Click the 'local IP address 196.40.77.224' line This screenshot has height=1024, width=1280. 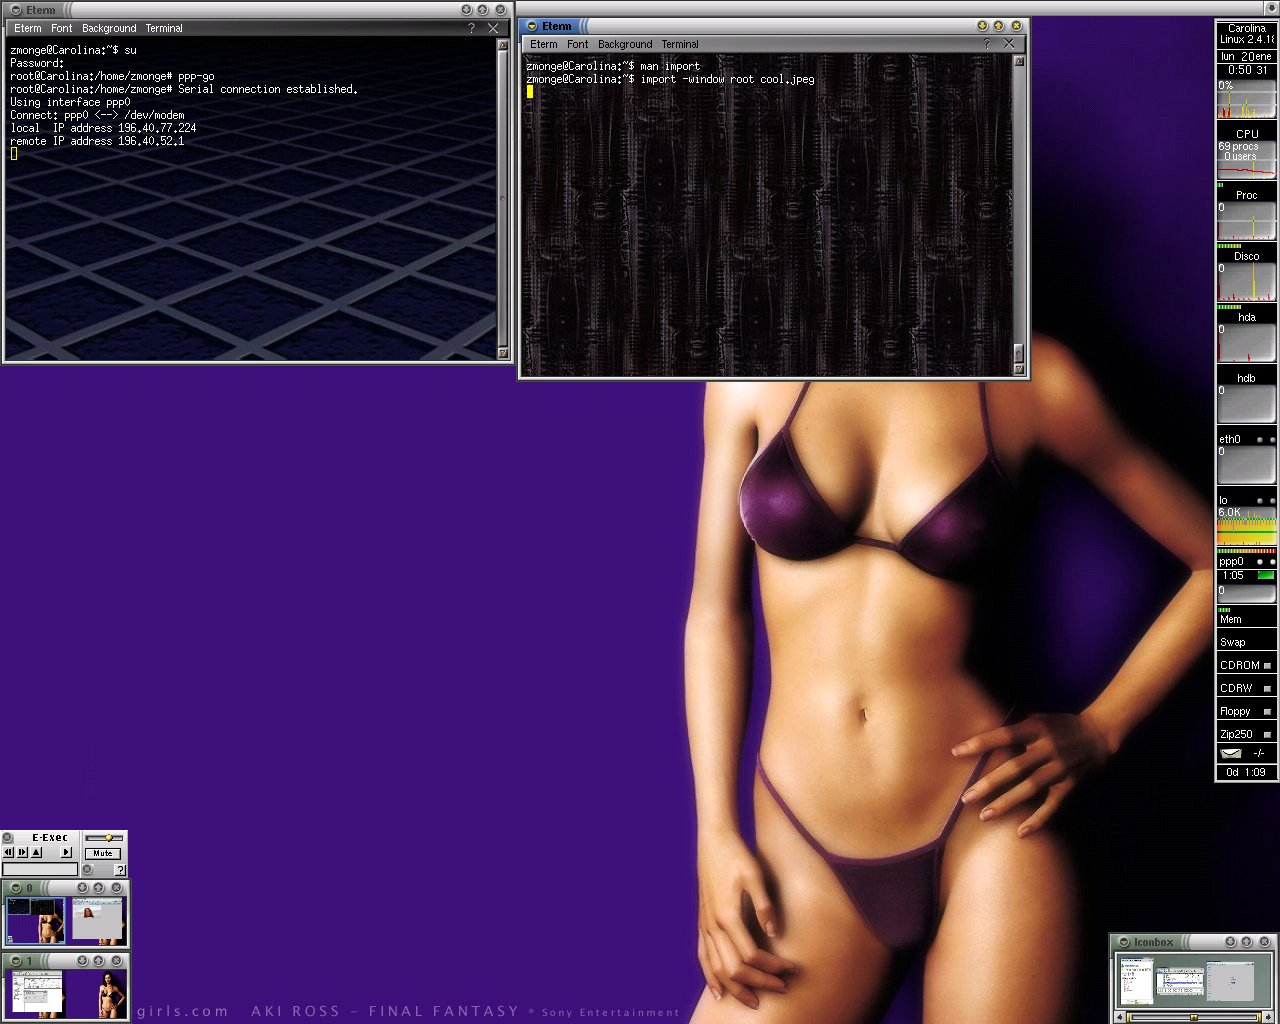click(103, 128)
